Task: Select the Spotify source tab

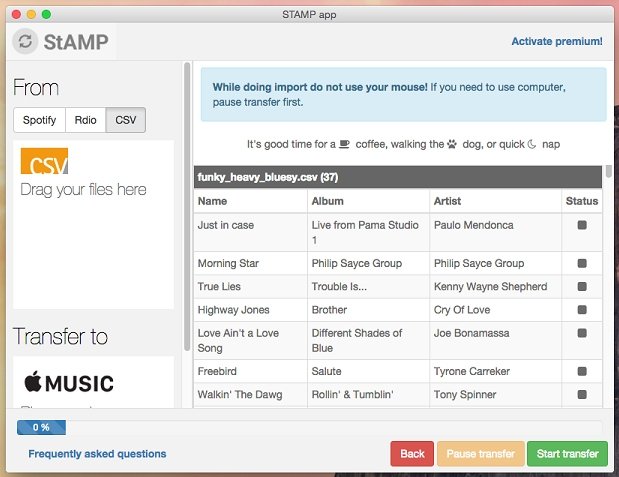Action: tap(39, 120)
